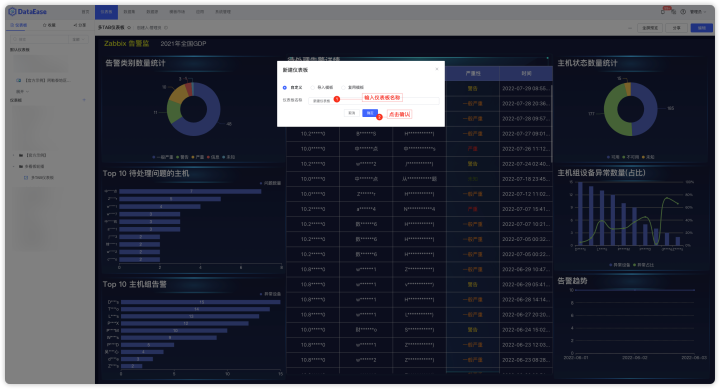The width and height of the screenshot is (720, 389).
Task: Select the Zabbix 告警监 dashboard tab
Action: pyautogui.click(x=126, y=44)
